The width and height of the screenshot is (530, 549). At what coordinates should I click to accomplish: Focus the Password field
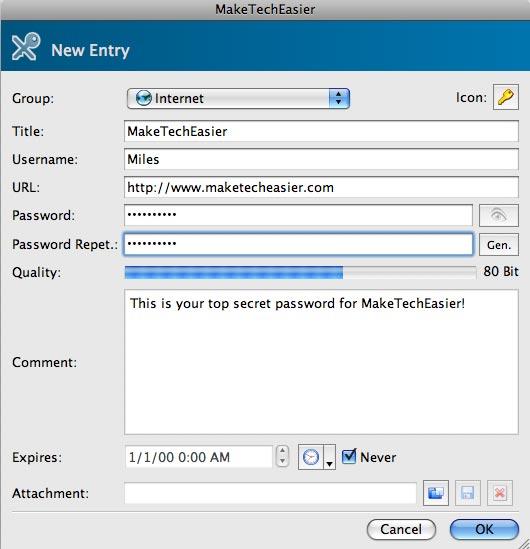(x=298, y=215)
